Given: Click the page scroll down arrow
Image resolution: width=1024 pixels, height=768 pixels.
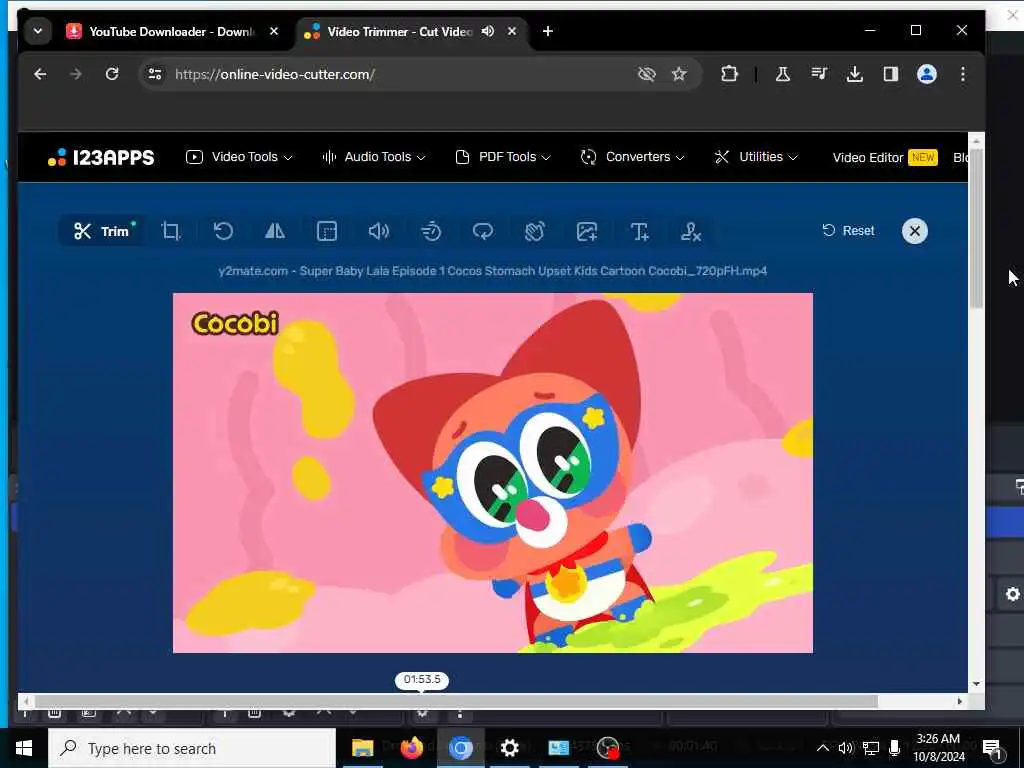Looking at the screenshot, I should (976, 684).
